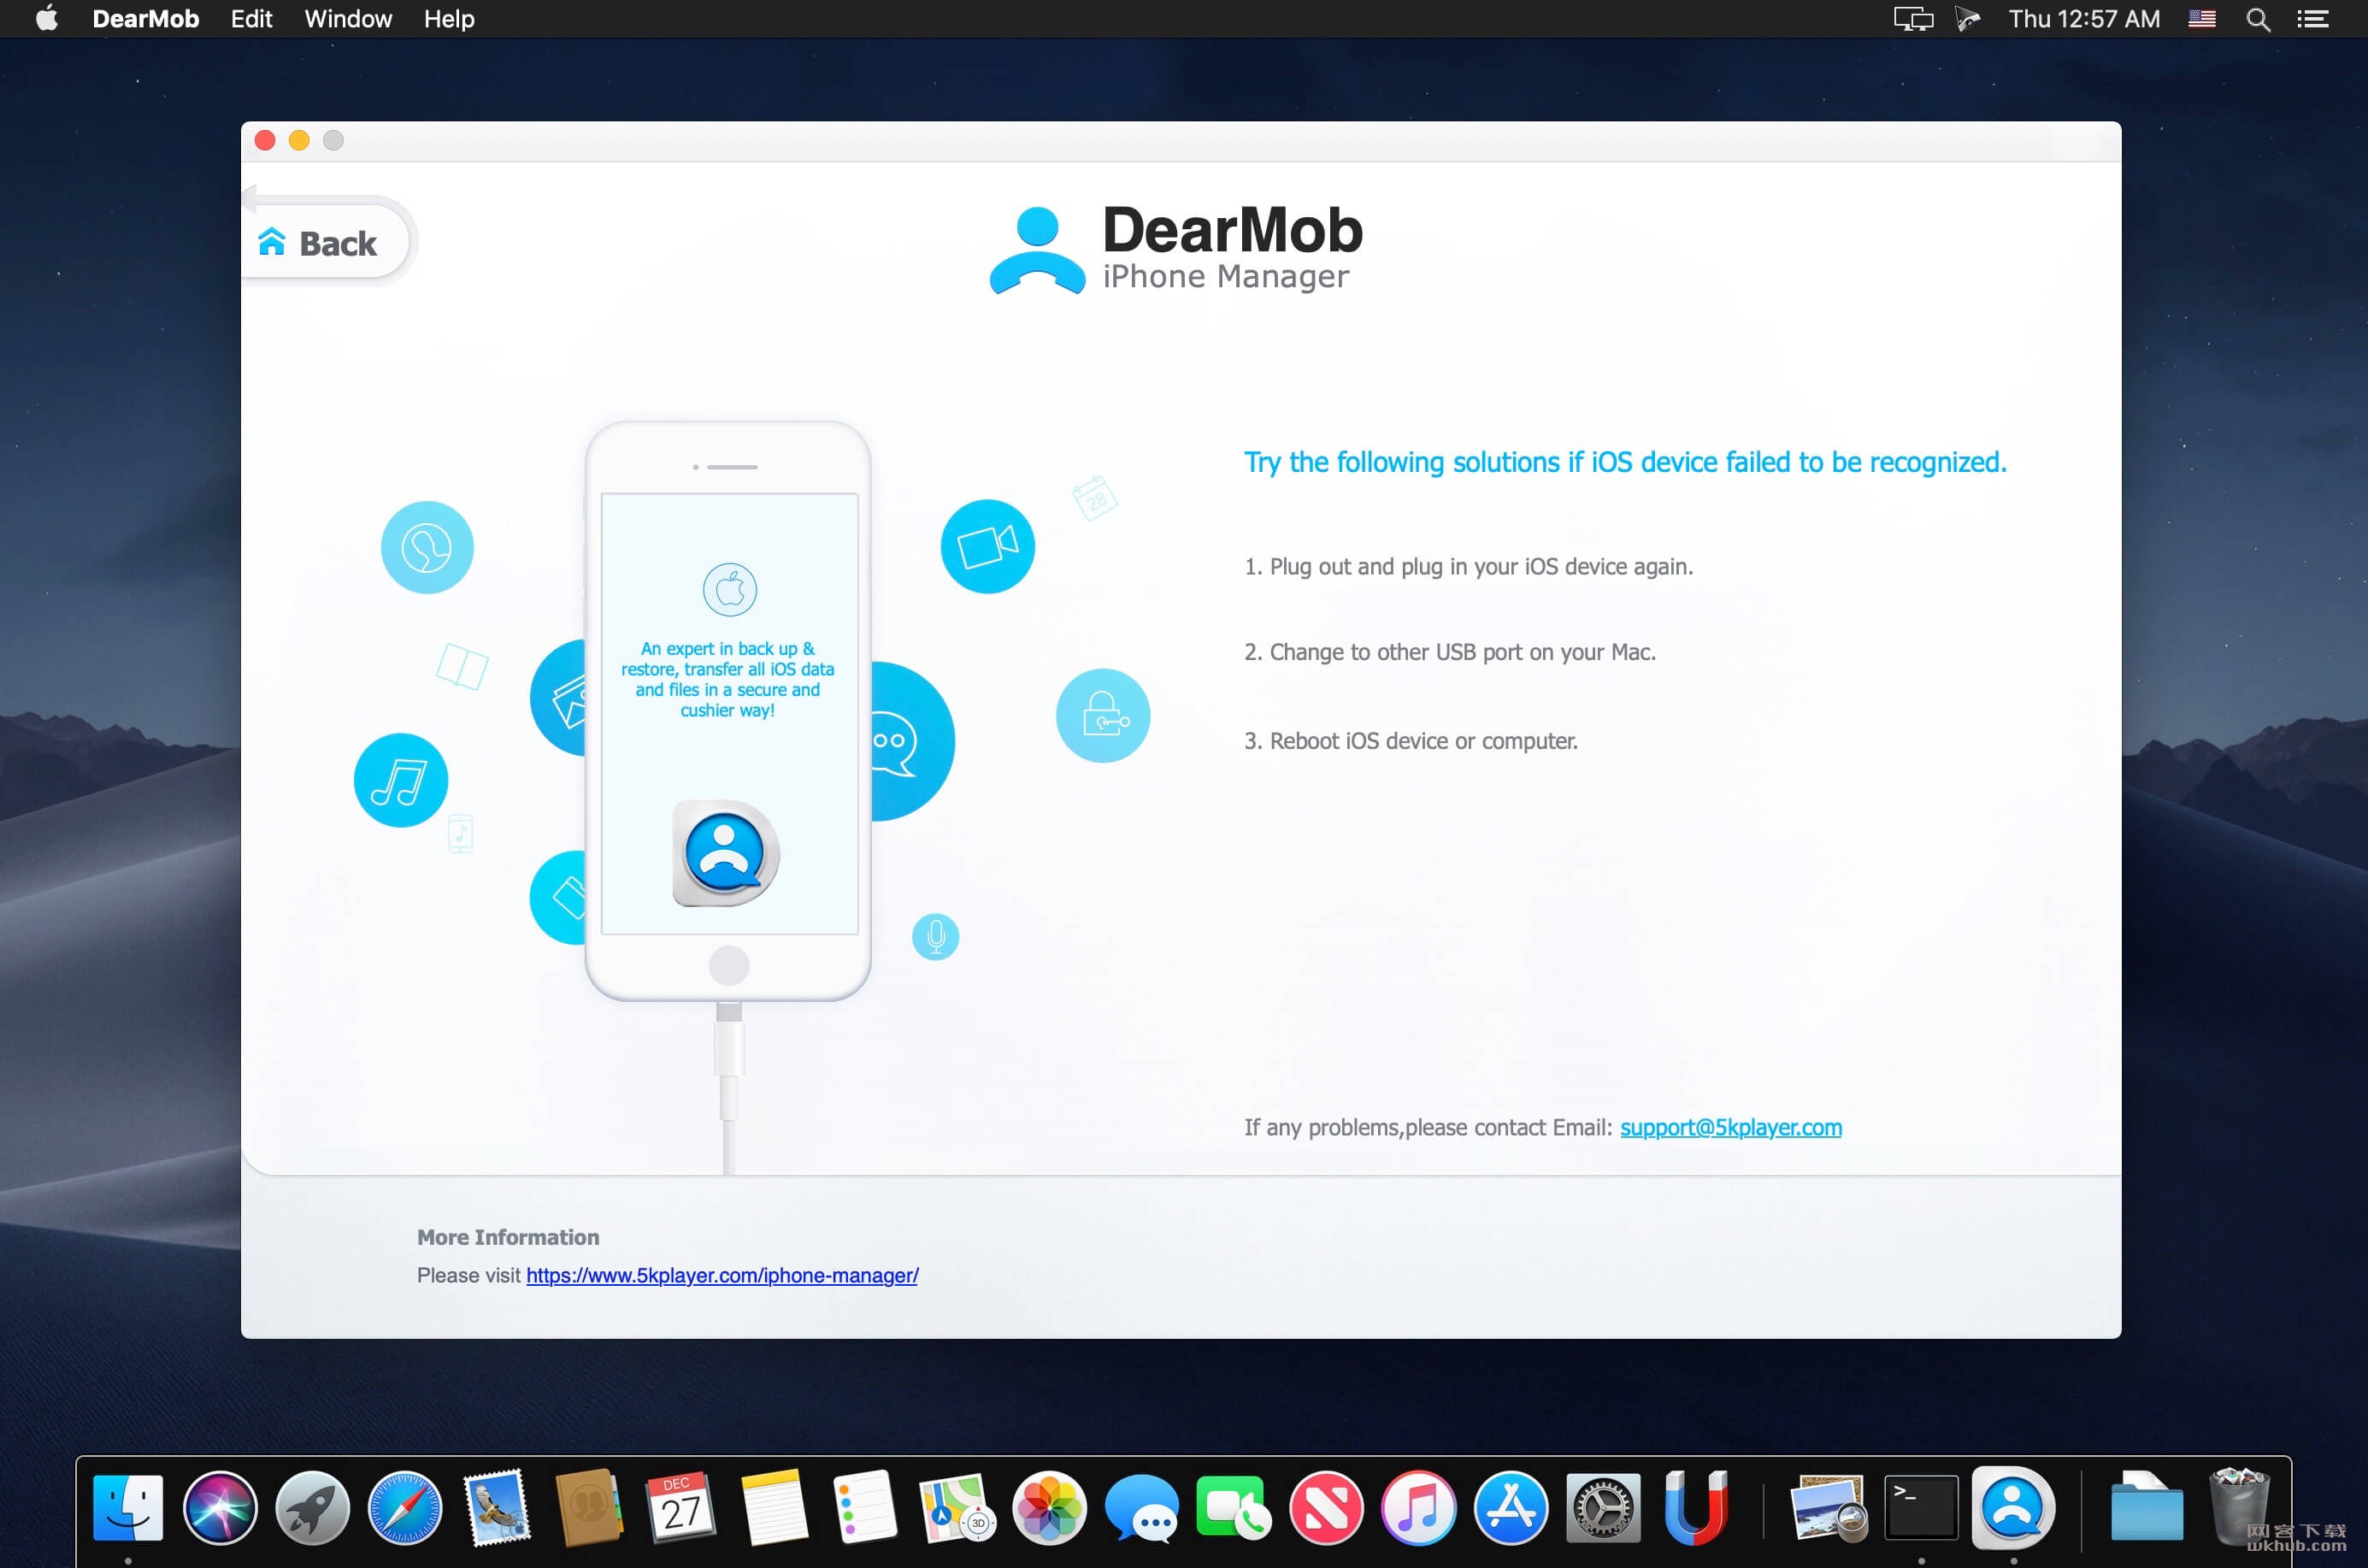The width and height of the screenshot is (2368, 1568).
Task: Click the DearMob app icon on phone screen
Action: point(726,853)
